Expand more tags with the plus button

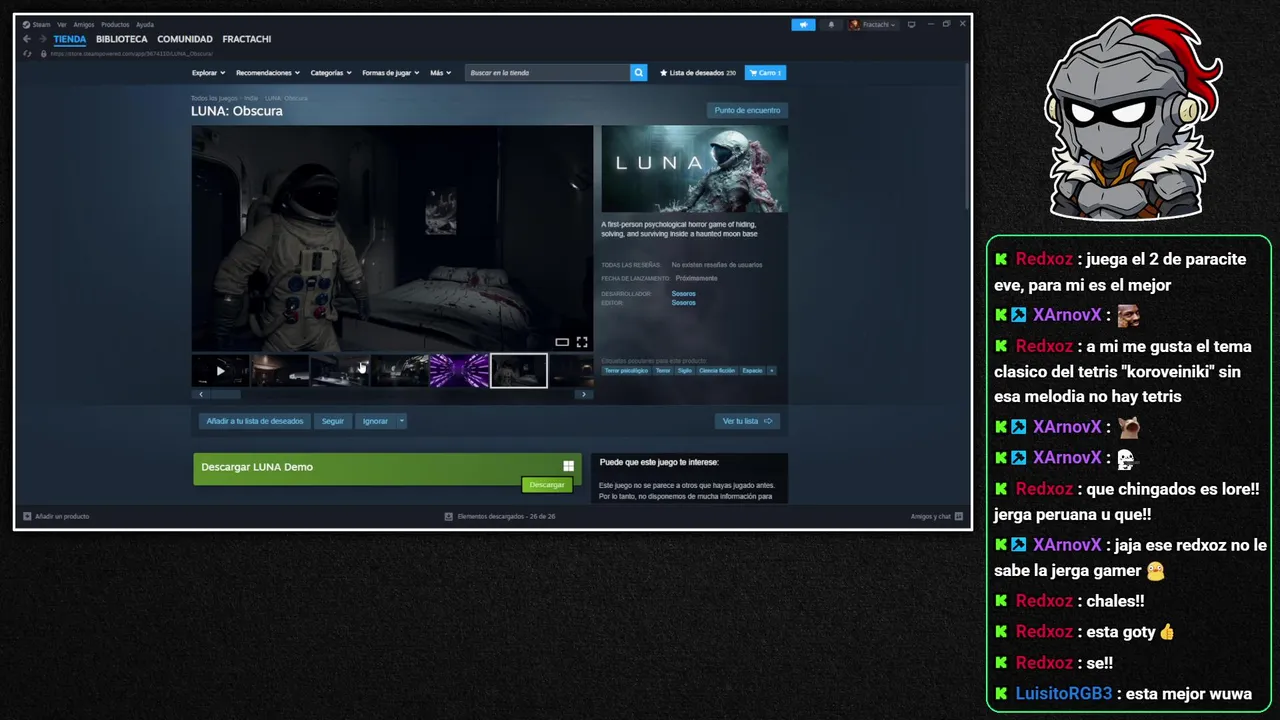[770, 370]
